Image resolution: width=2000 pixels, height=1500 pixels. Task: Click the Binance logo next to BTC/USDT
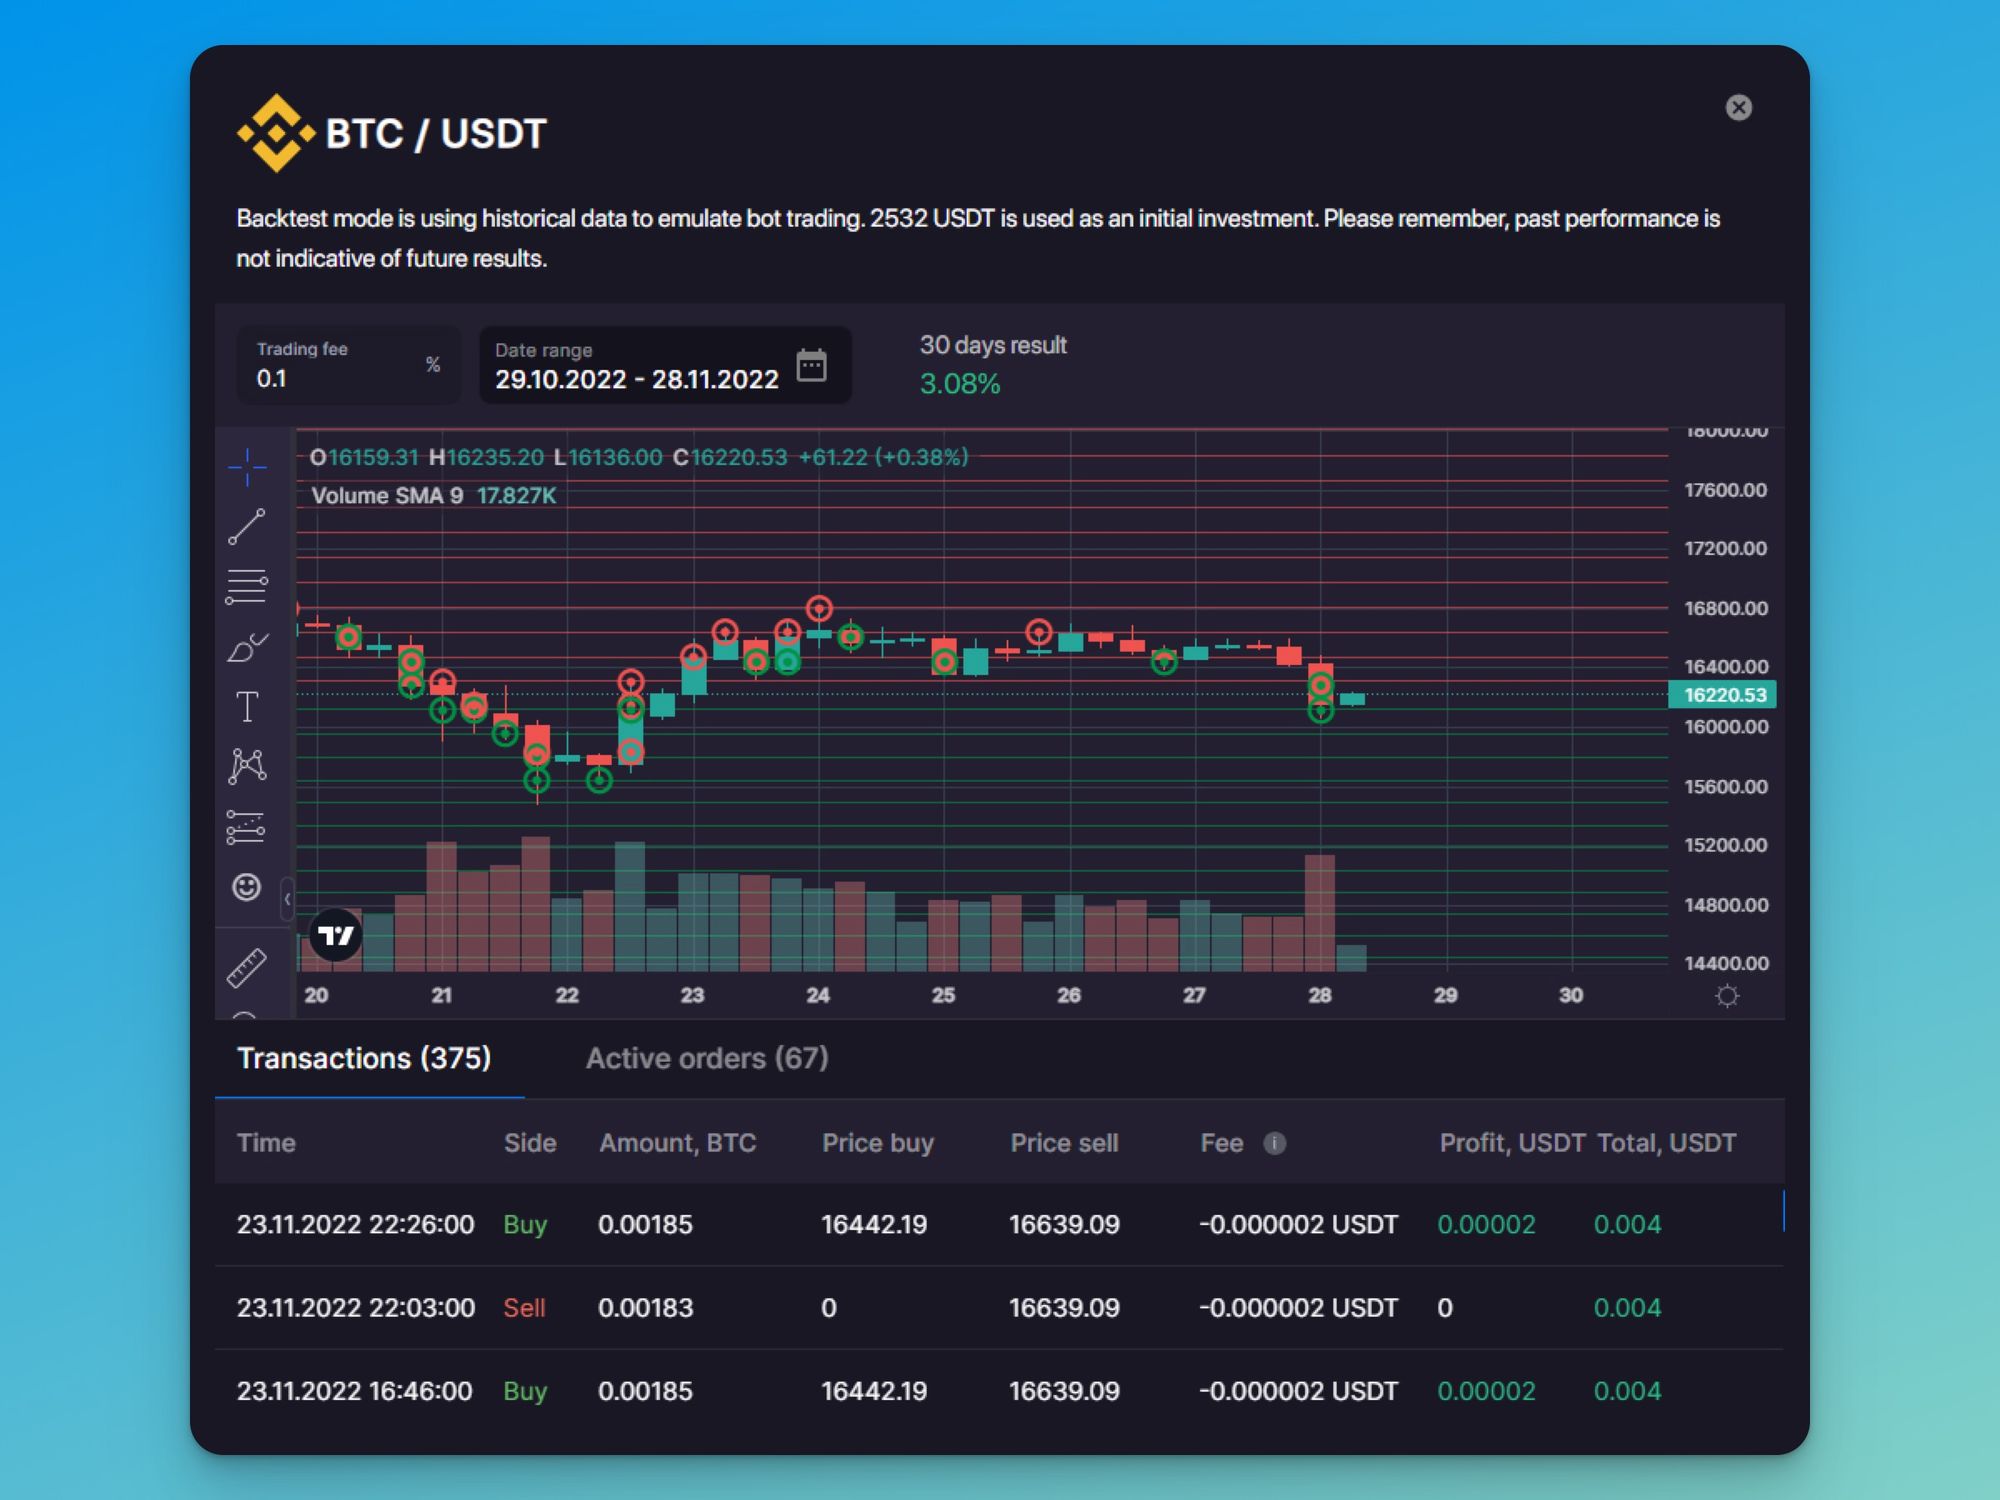pos(275,131)
